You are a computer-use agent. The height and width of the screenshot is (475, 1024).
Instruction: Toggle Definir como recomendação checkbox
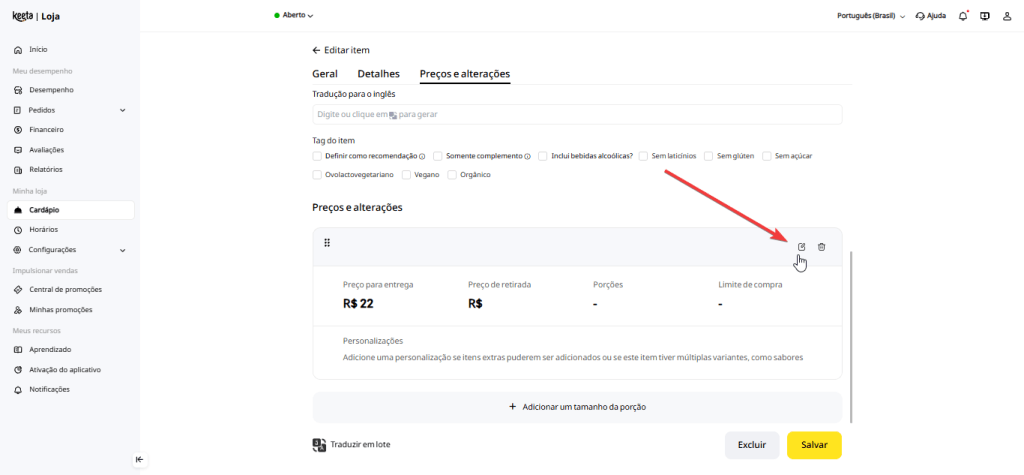point(317,156)
